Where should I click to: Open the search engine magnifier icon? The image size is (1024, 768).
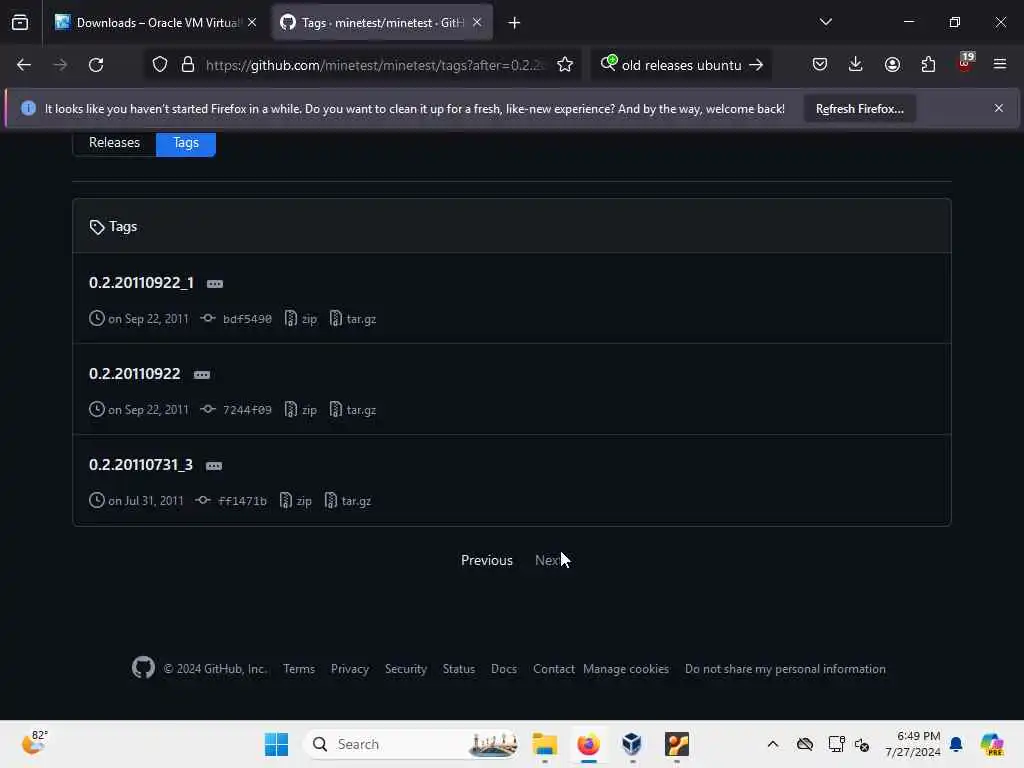608,63
